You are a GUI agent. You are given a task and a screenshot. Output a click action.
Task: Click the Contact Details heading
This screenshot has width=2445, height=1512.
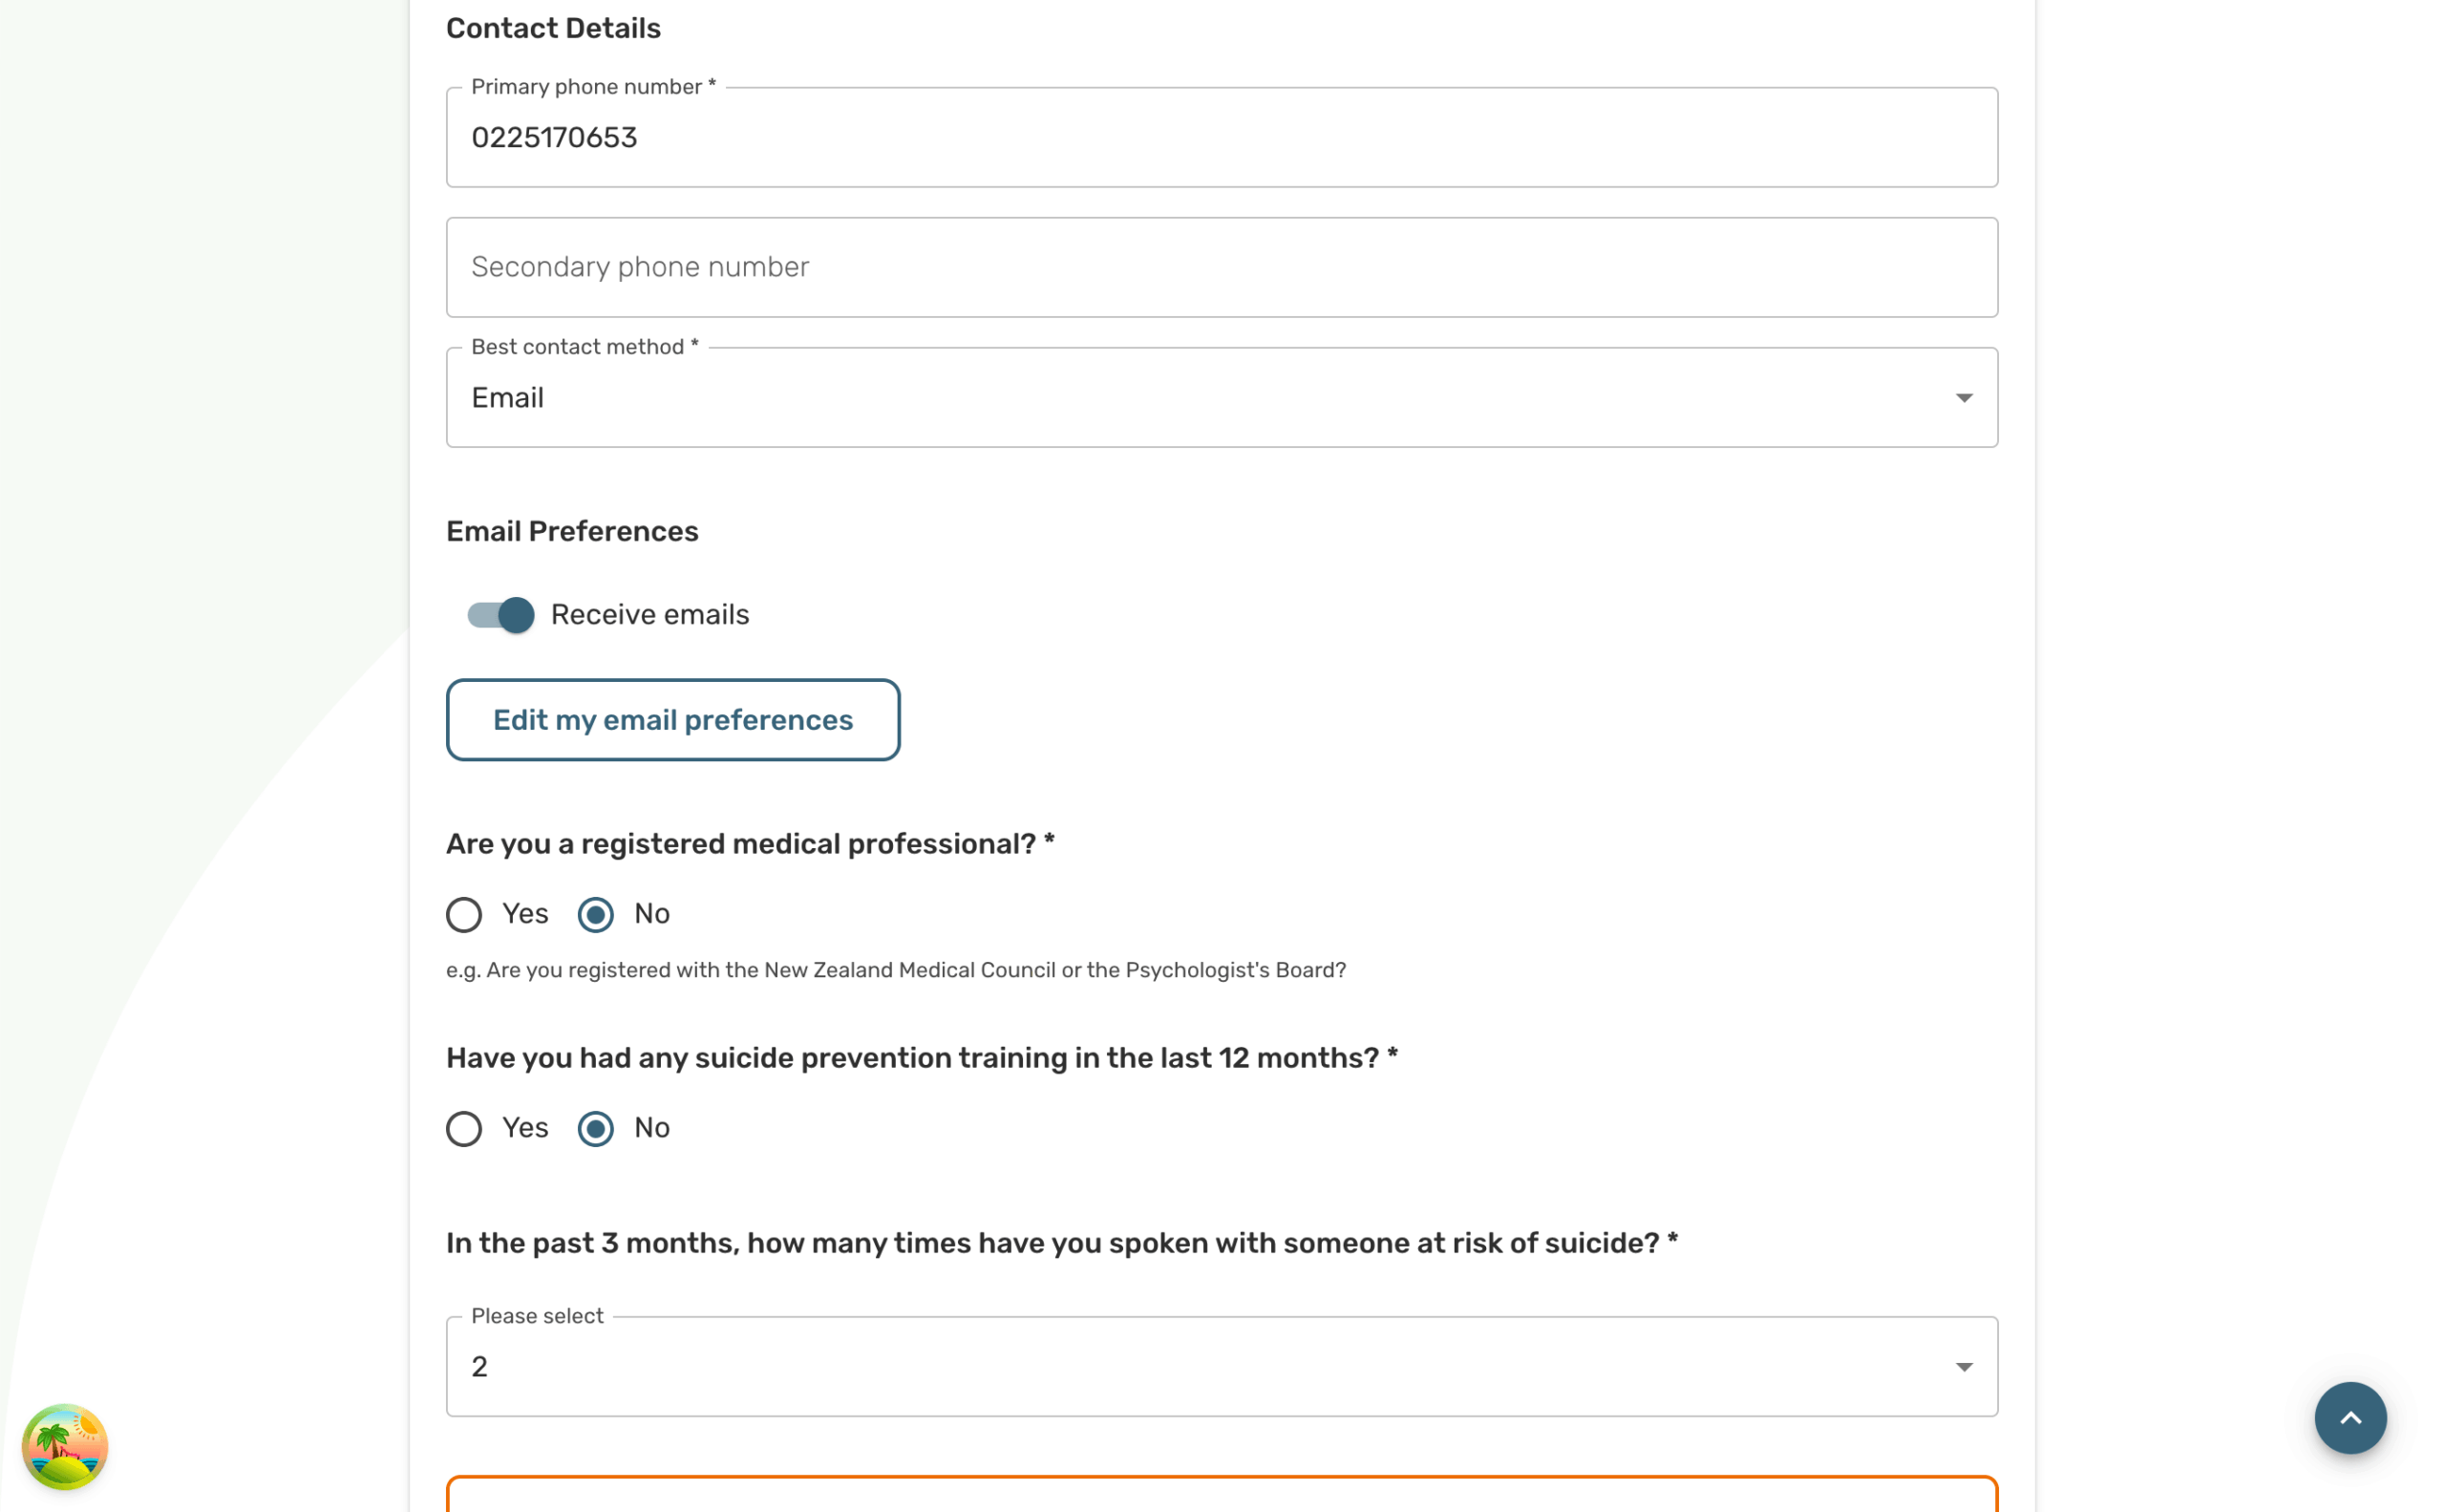pos(553,29)
